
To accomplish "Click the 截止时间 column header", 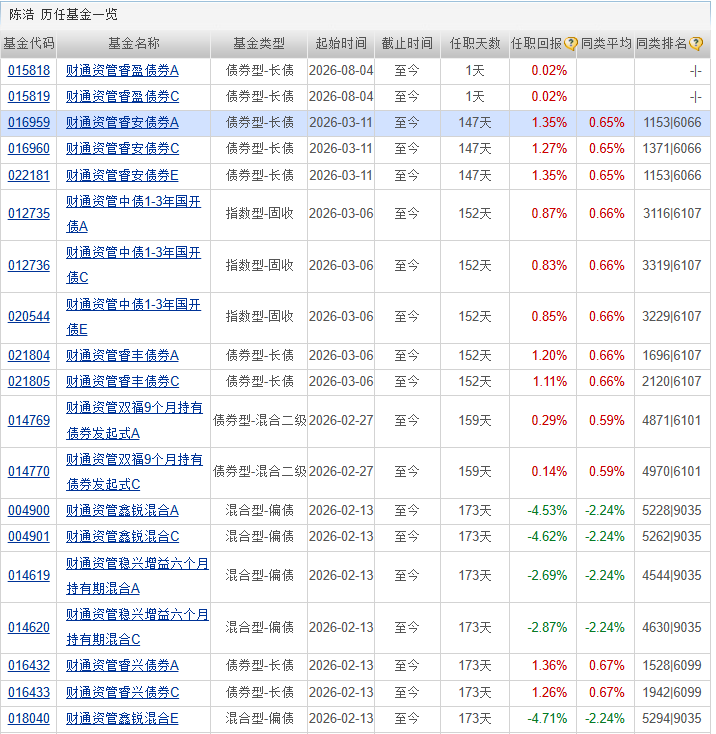I will pos(407,44).
